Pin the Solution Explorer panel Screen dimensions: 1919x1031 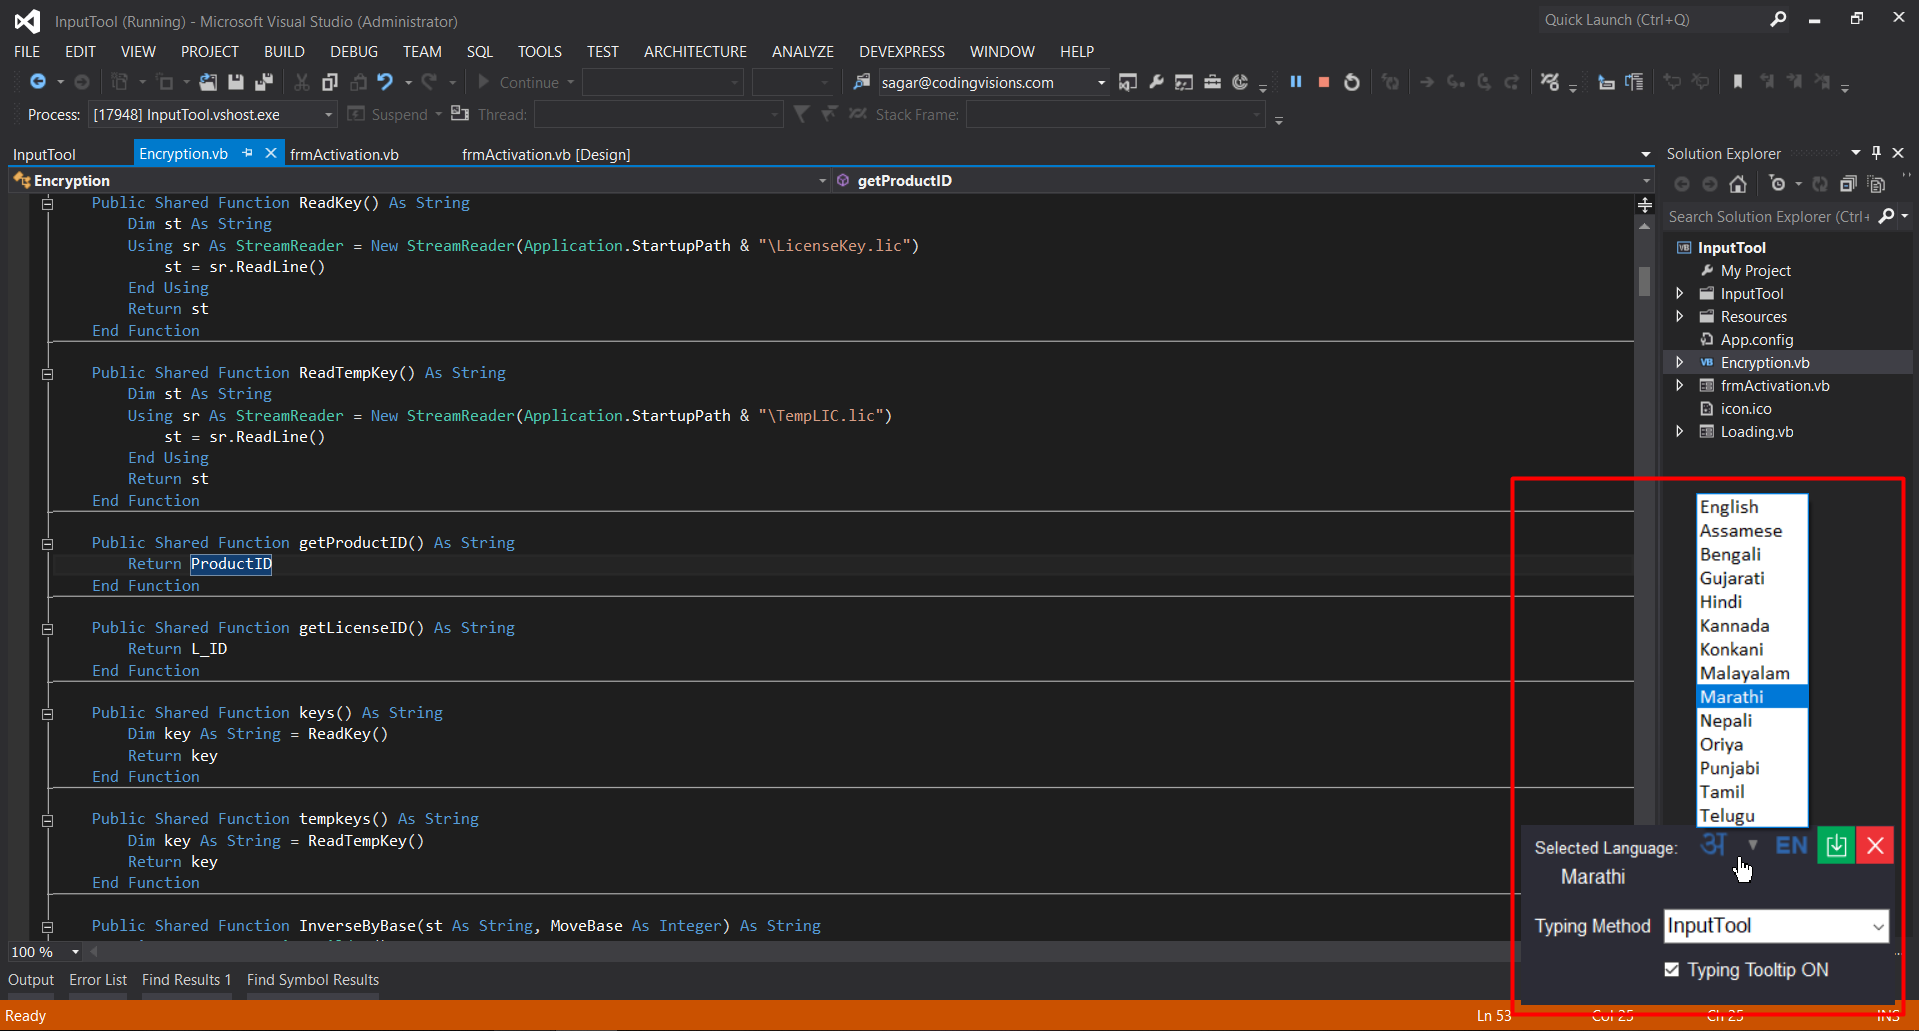[1876, 153]
